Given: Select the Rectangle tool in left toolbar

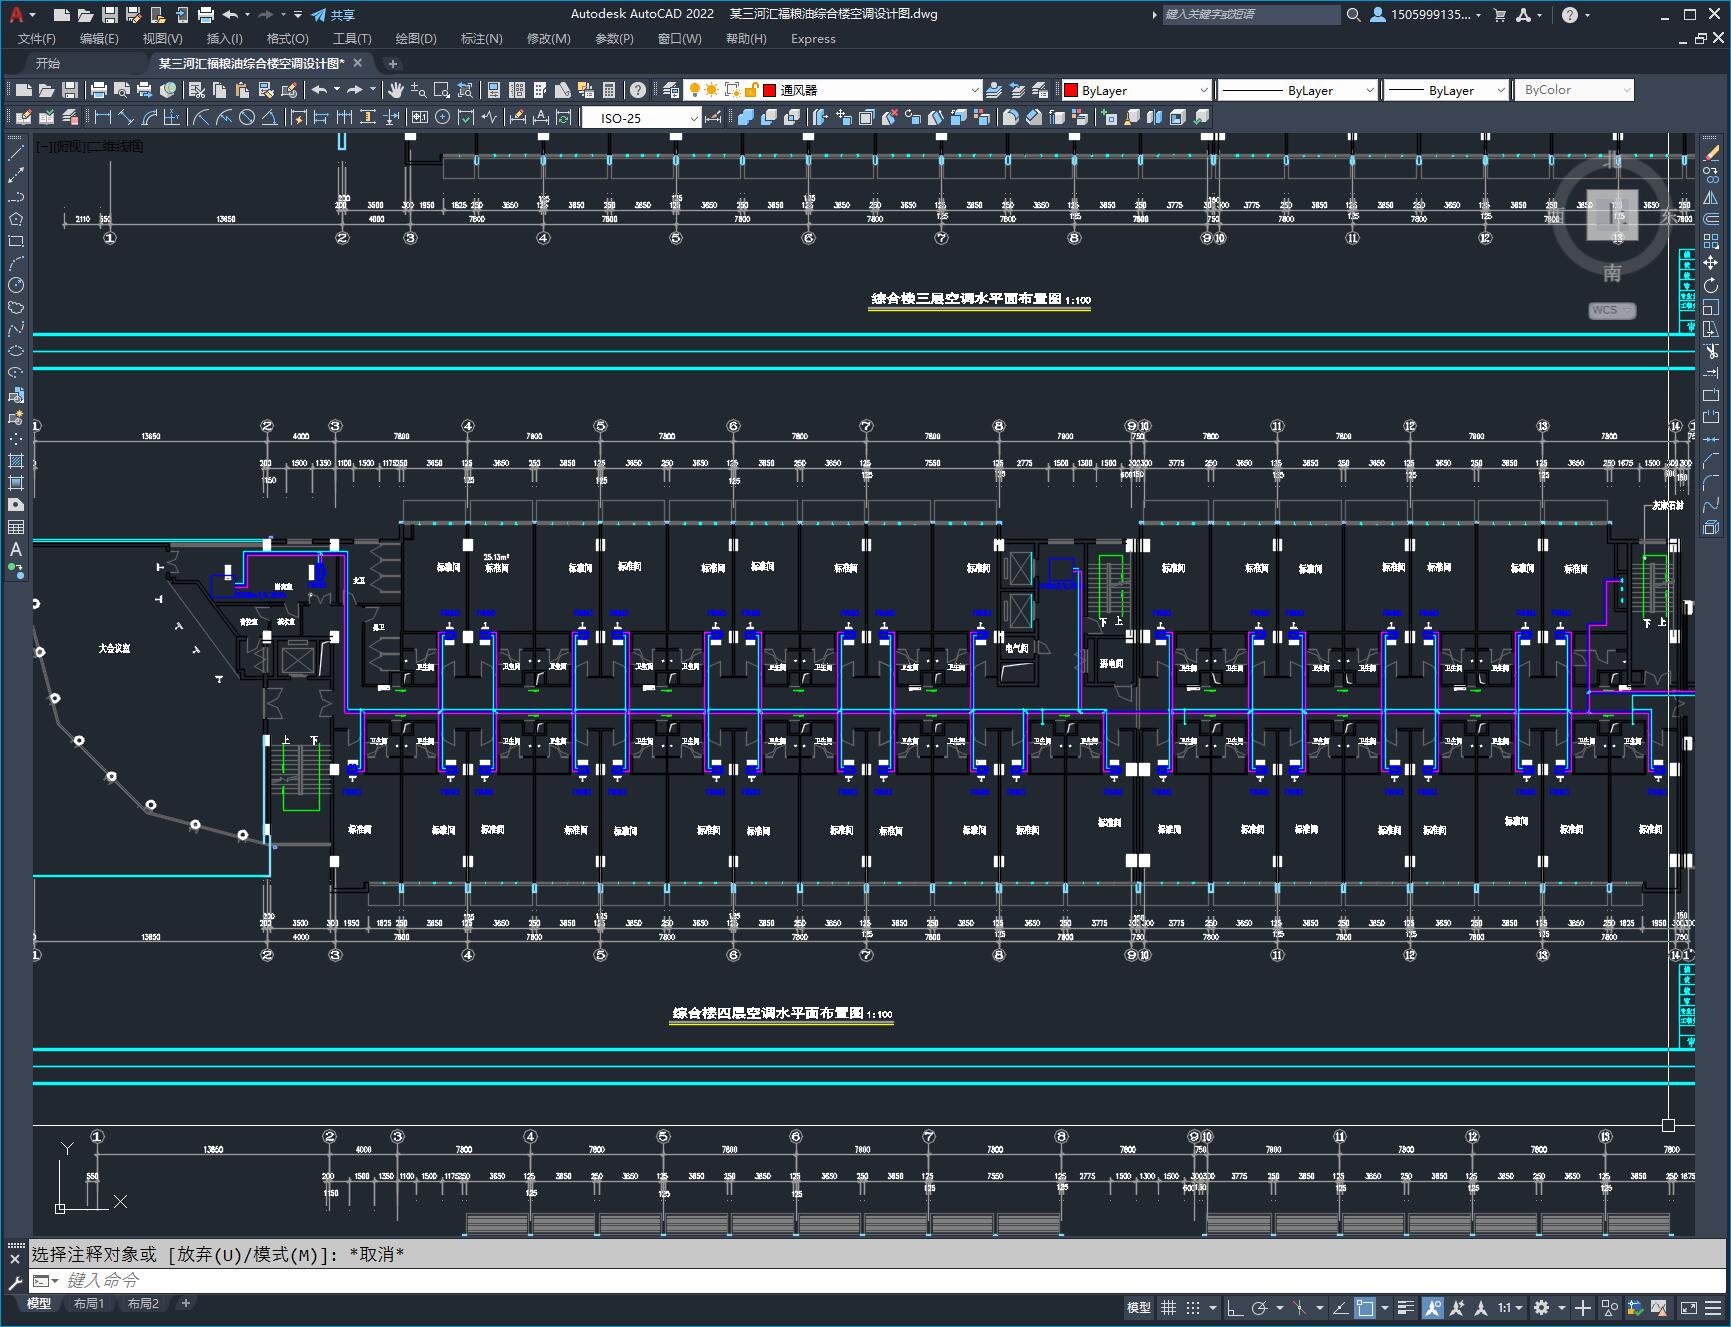Looking at the screenshot, I should tap(16, 241).
